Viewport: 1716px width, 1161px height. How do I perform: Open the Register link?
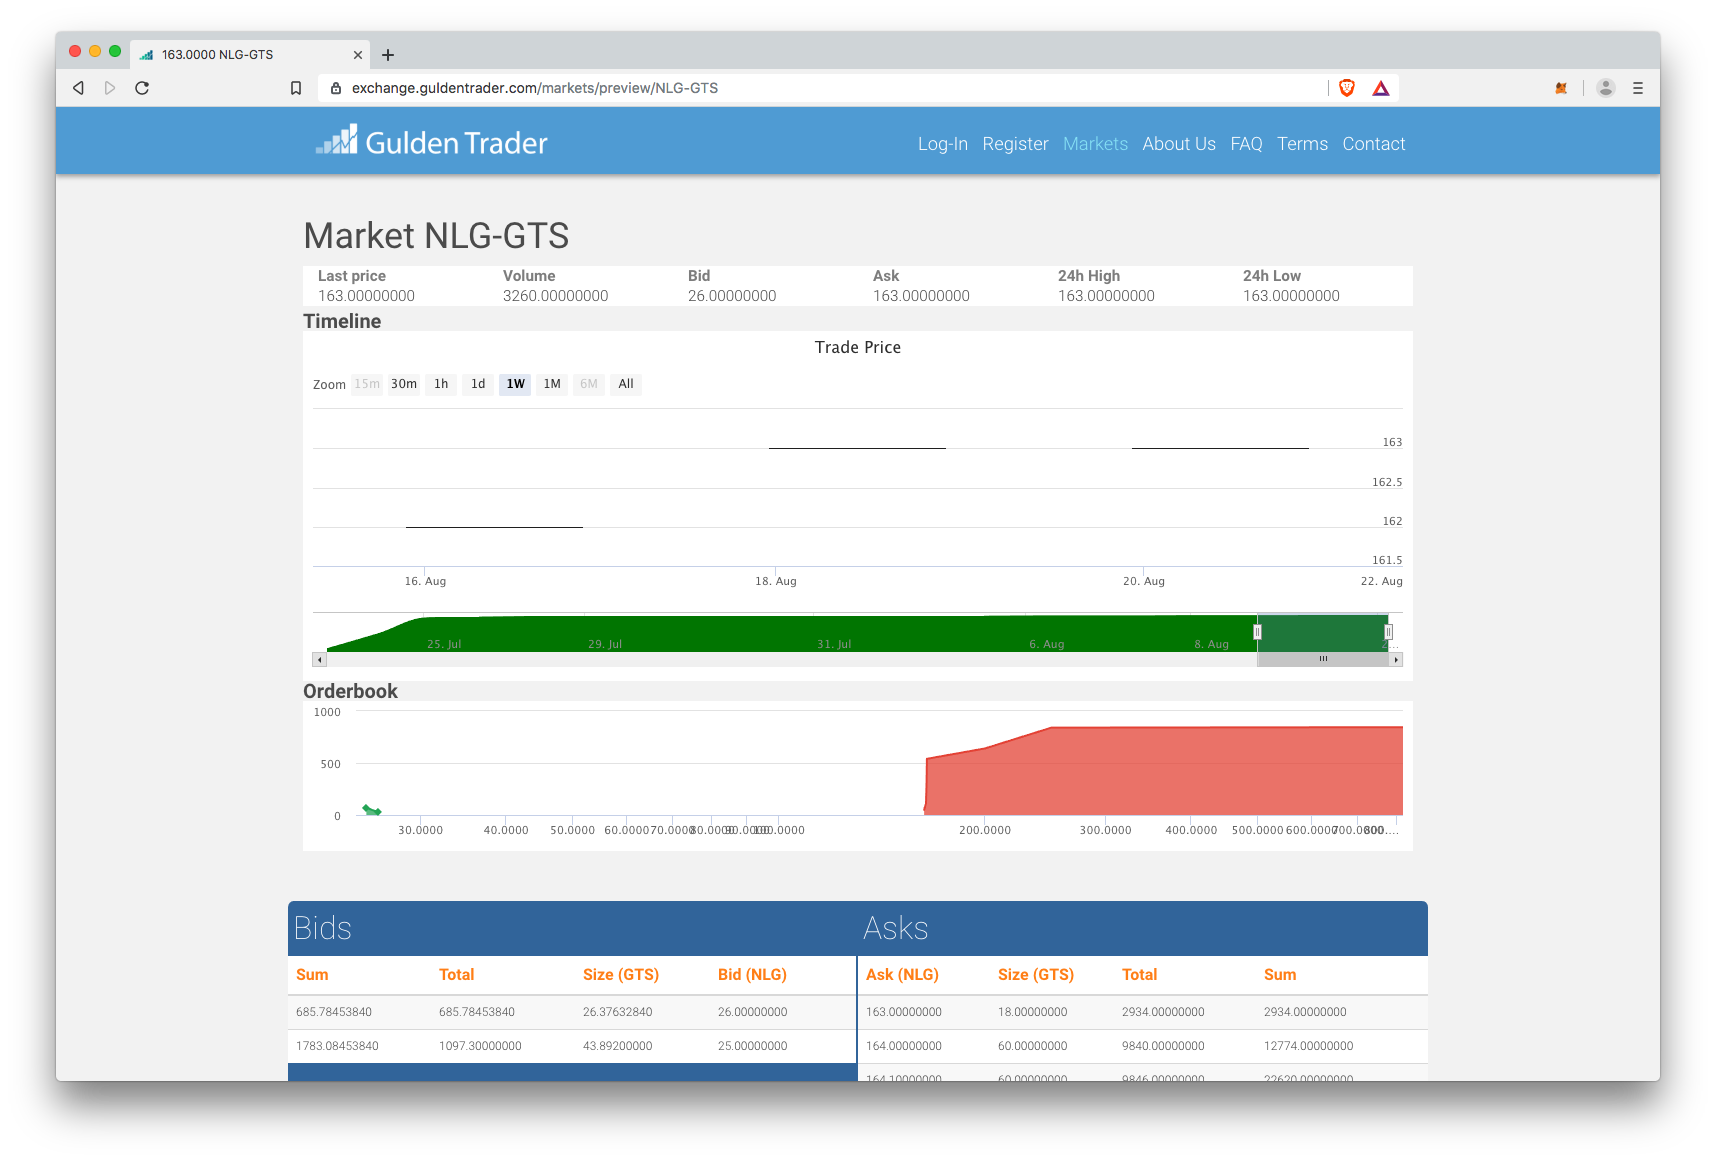(1015, 144)
